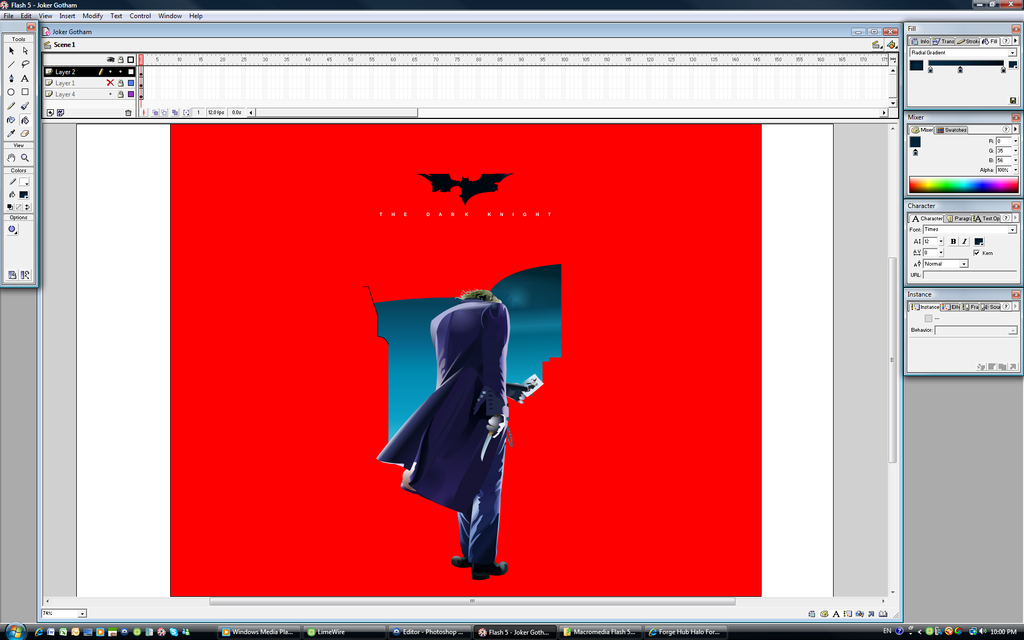Open LimeWire taskbar button
Image resolution: width=1024 pixels, height=640 pixels.
click(x=344, y=632)
